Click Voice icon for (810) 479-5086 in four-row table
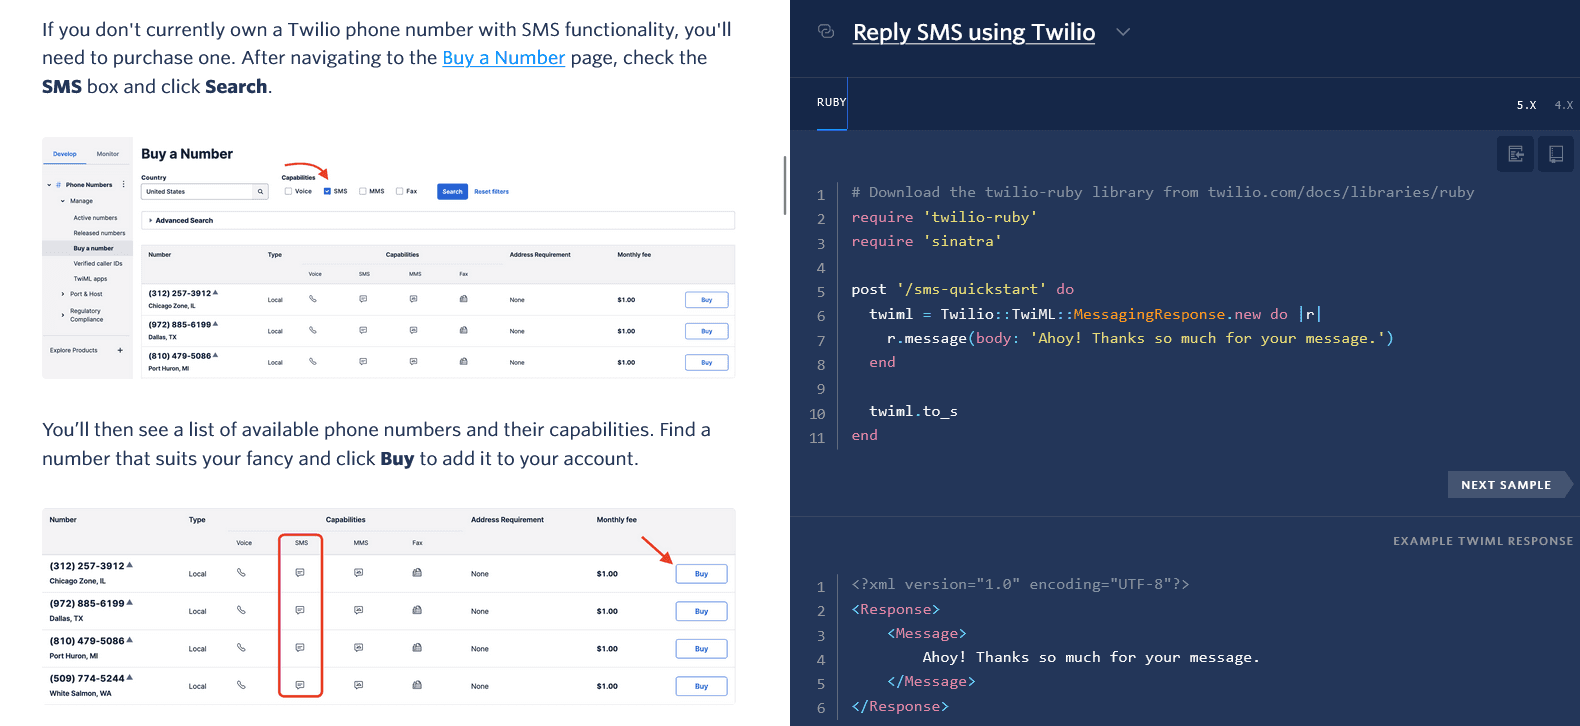 click(241, 647)
